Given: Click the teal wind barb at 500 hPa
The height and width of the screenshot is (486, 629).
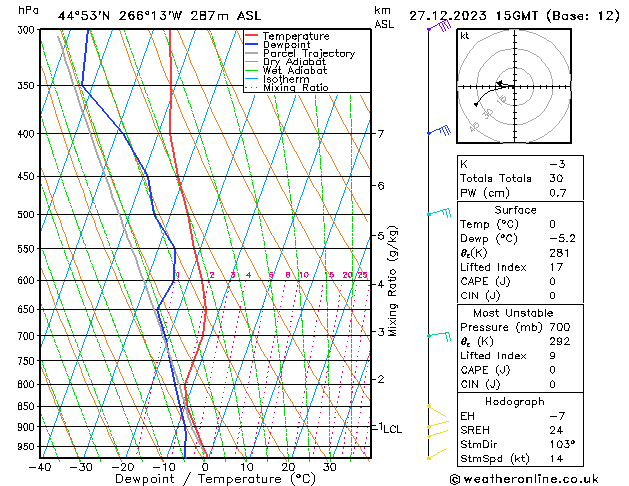Looking at the screenshot, I should tap(439, 212).
